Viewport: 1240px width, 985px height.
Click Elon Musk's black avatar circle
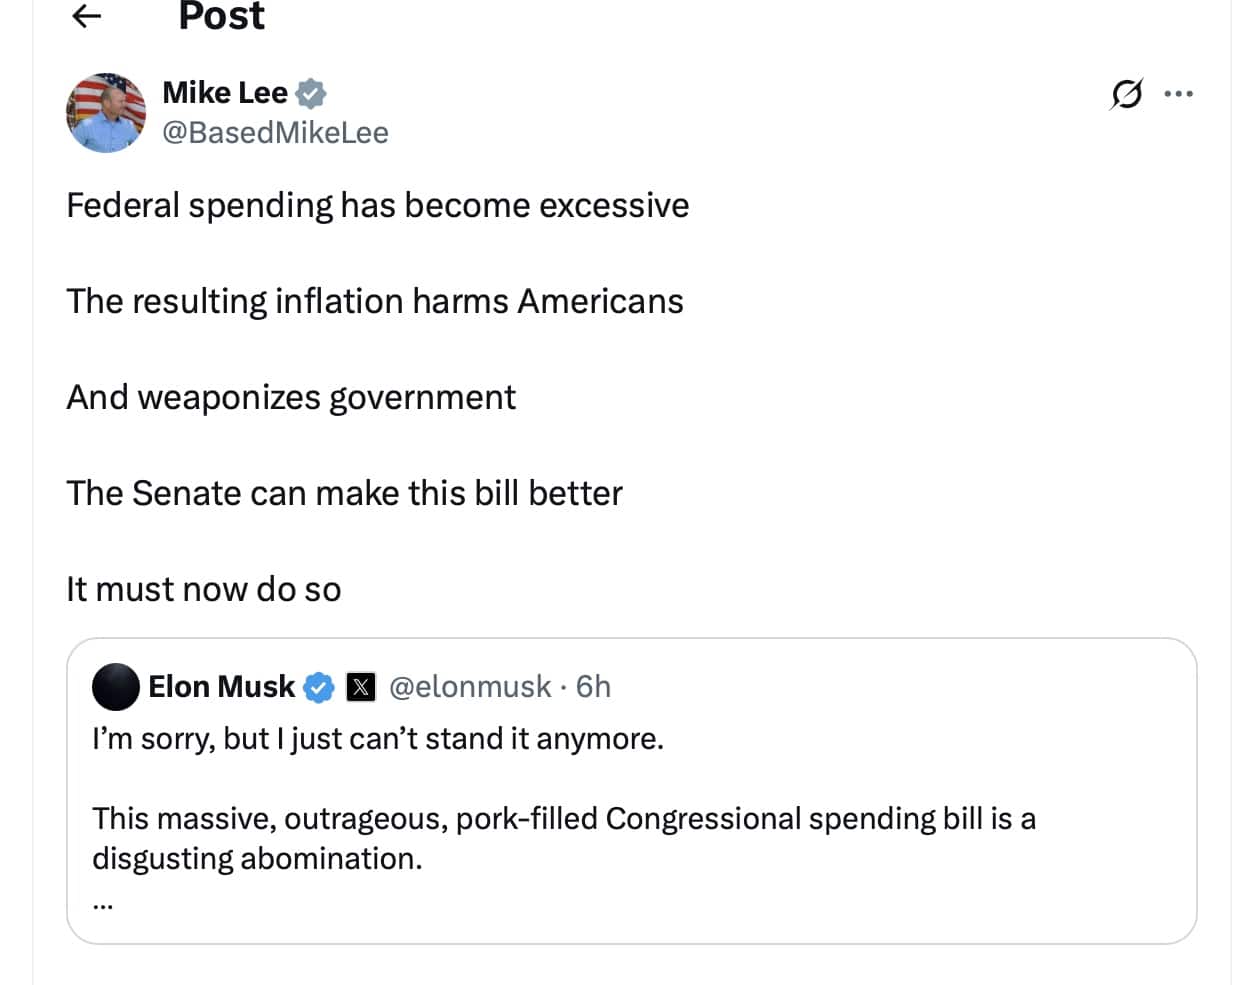[116, 687]
